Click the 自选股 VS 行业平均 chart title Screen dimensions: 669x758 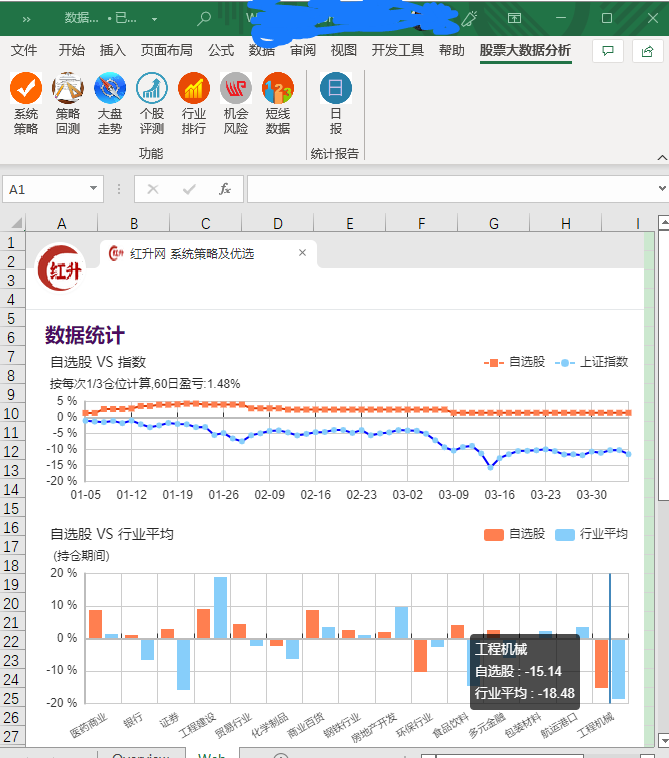tap(112, 534)
